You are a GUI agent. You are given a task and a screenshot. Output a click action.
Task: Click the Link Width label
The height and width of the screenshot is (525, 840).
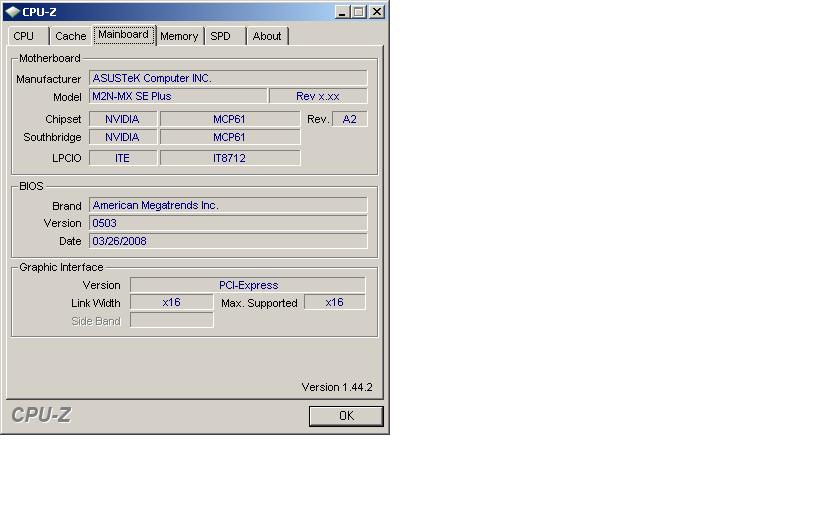click(x=96, y=303)
